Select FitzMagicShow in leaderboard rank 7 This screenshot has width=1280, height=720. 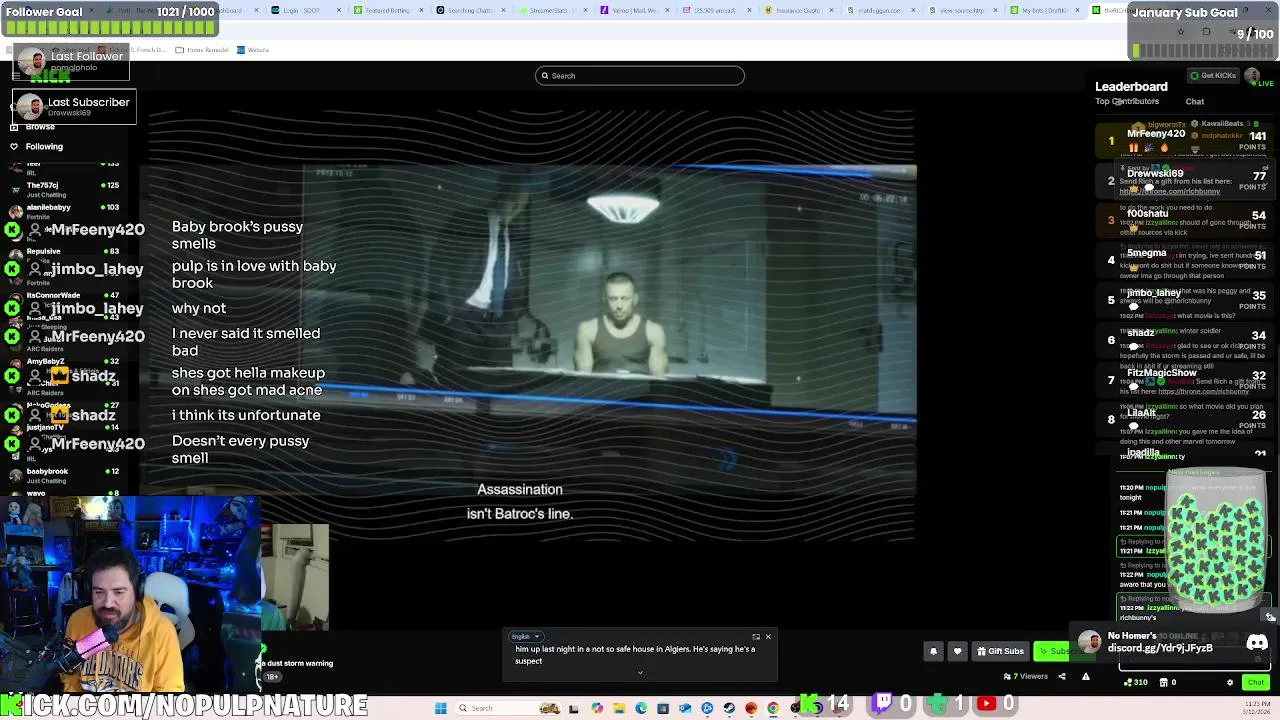[x=1161, y=373]
